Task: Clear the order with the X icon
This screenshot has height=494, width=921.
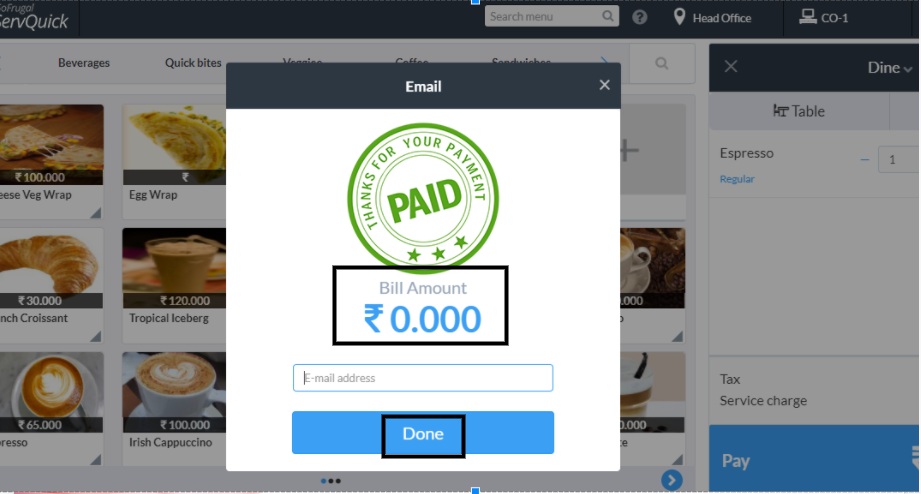Action: click(x=731, y=66)
